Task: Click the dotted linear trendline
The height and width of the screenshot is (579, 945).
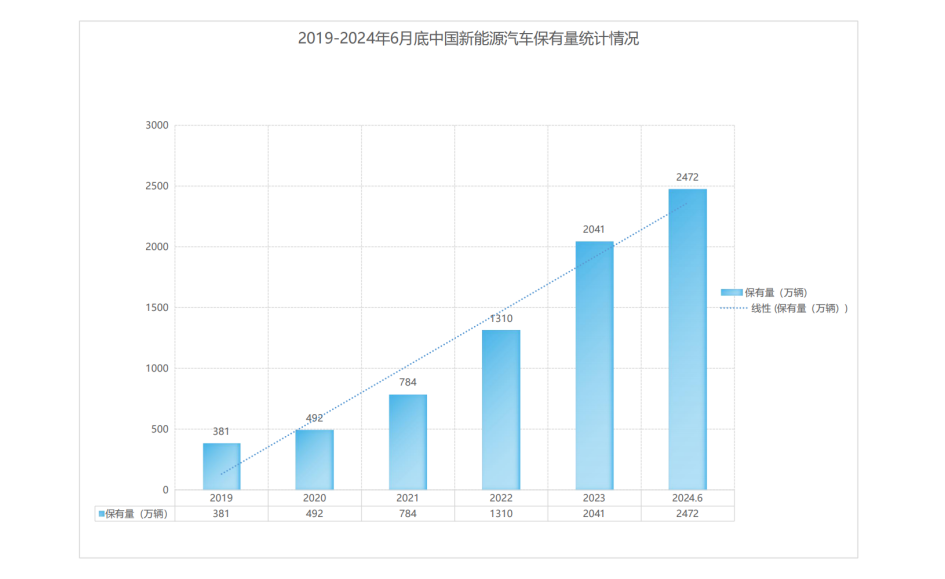Action: tap(454, 339)
